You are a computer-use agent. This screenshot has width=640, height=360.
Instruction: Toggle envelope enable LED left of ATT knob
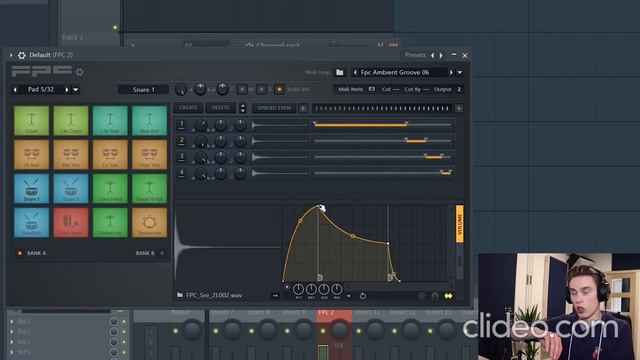point(287,287)
